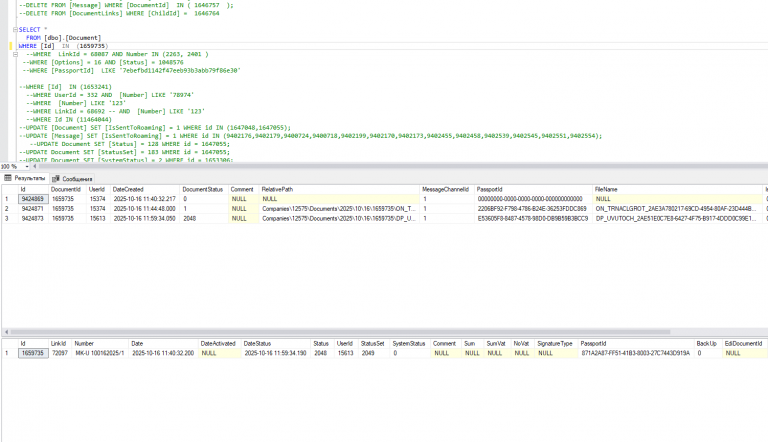Image resolution: width=768 pixels, height=442 pixels.
Task: Click the MessageChannelId column header
Action: pos(445,189)
